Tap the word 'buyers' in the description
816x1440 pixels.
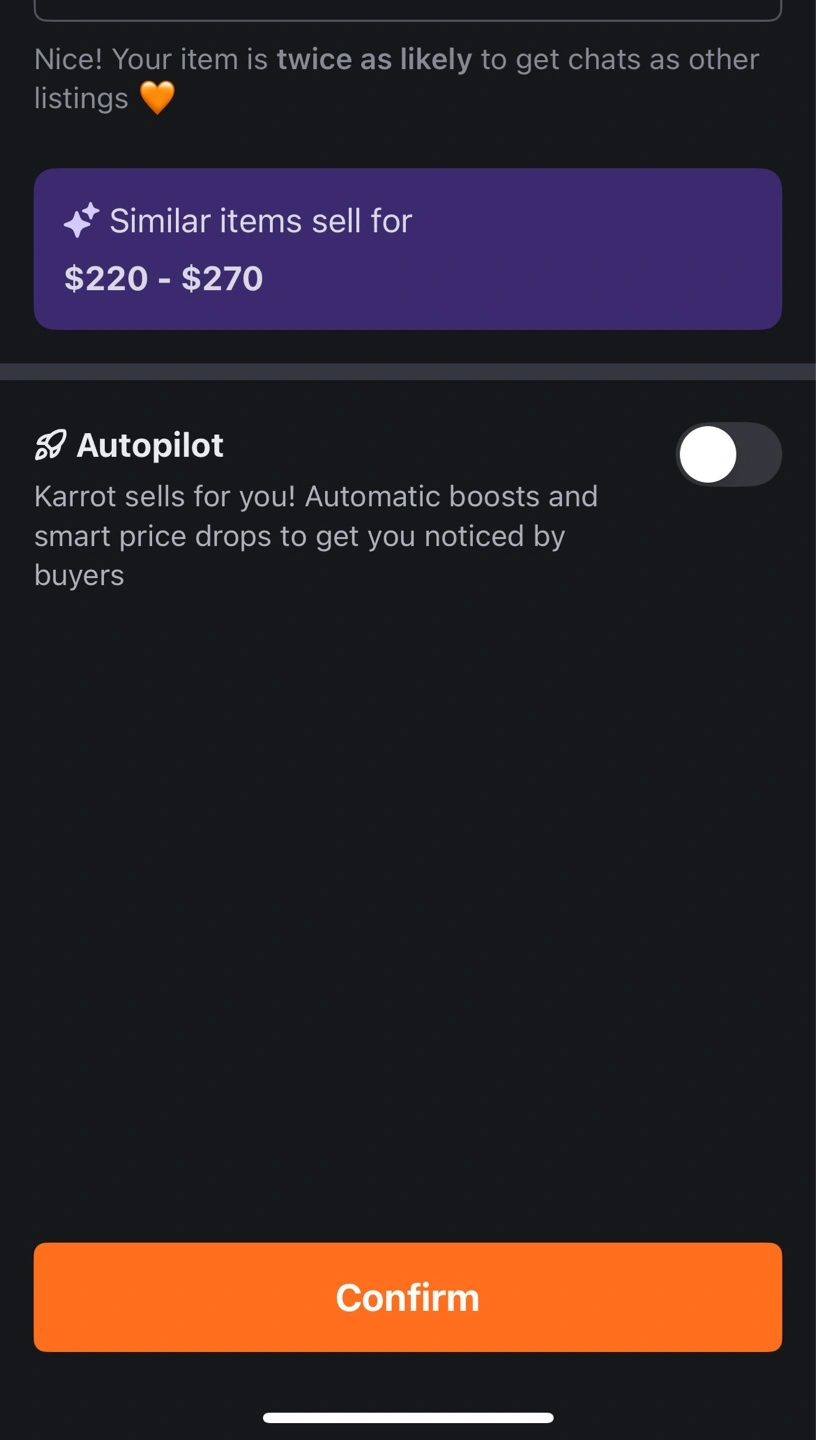[79, 575]
